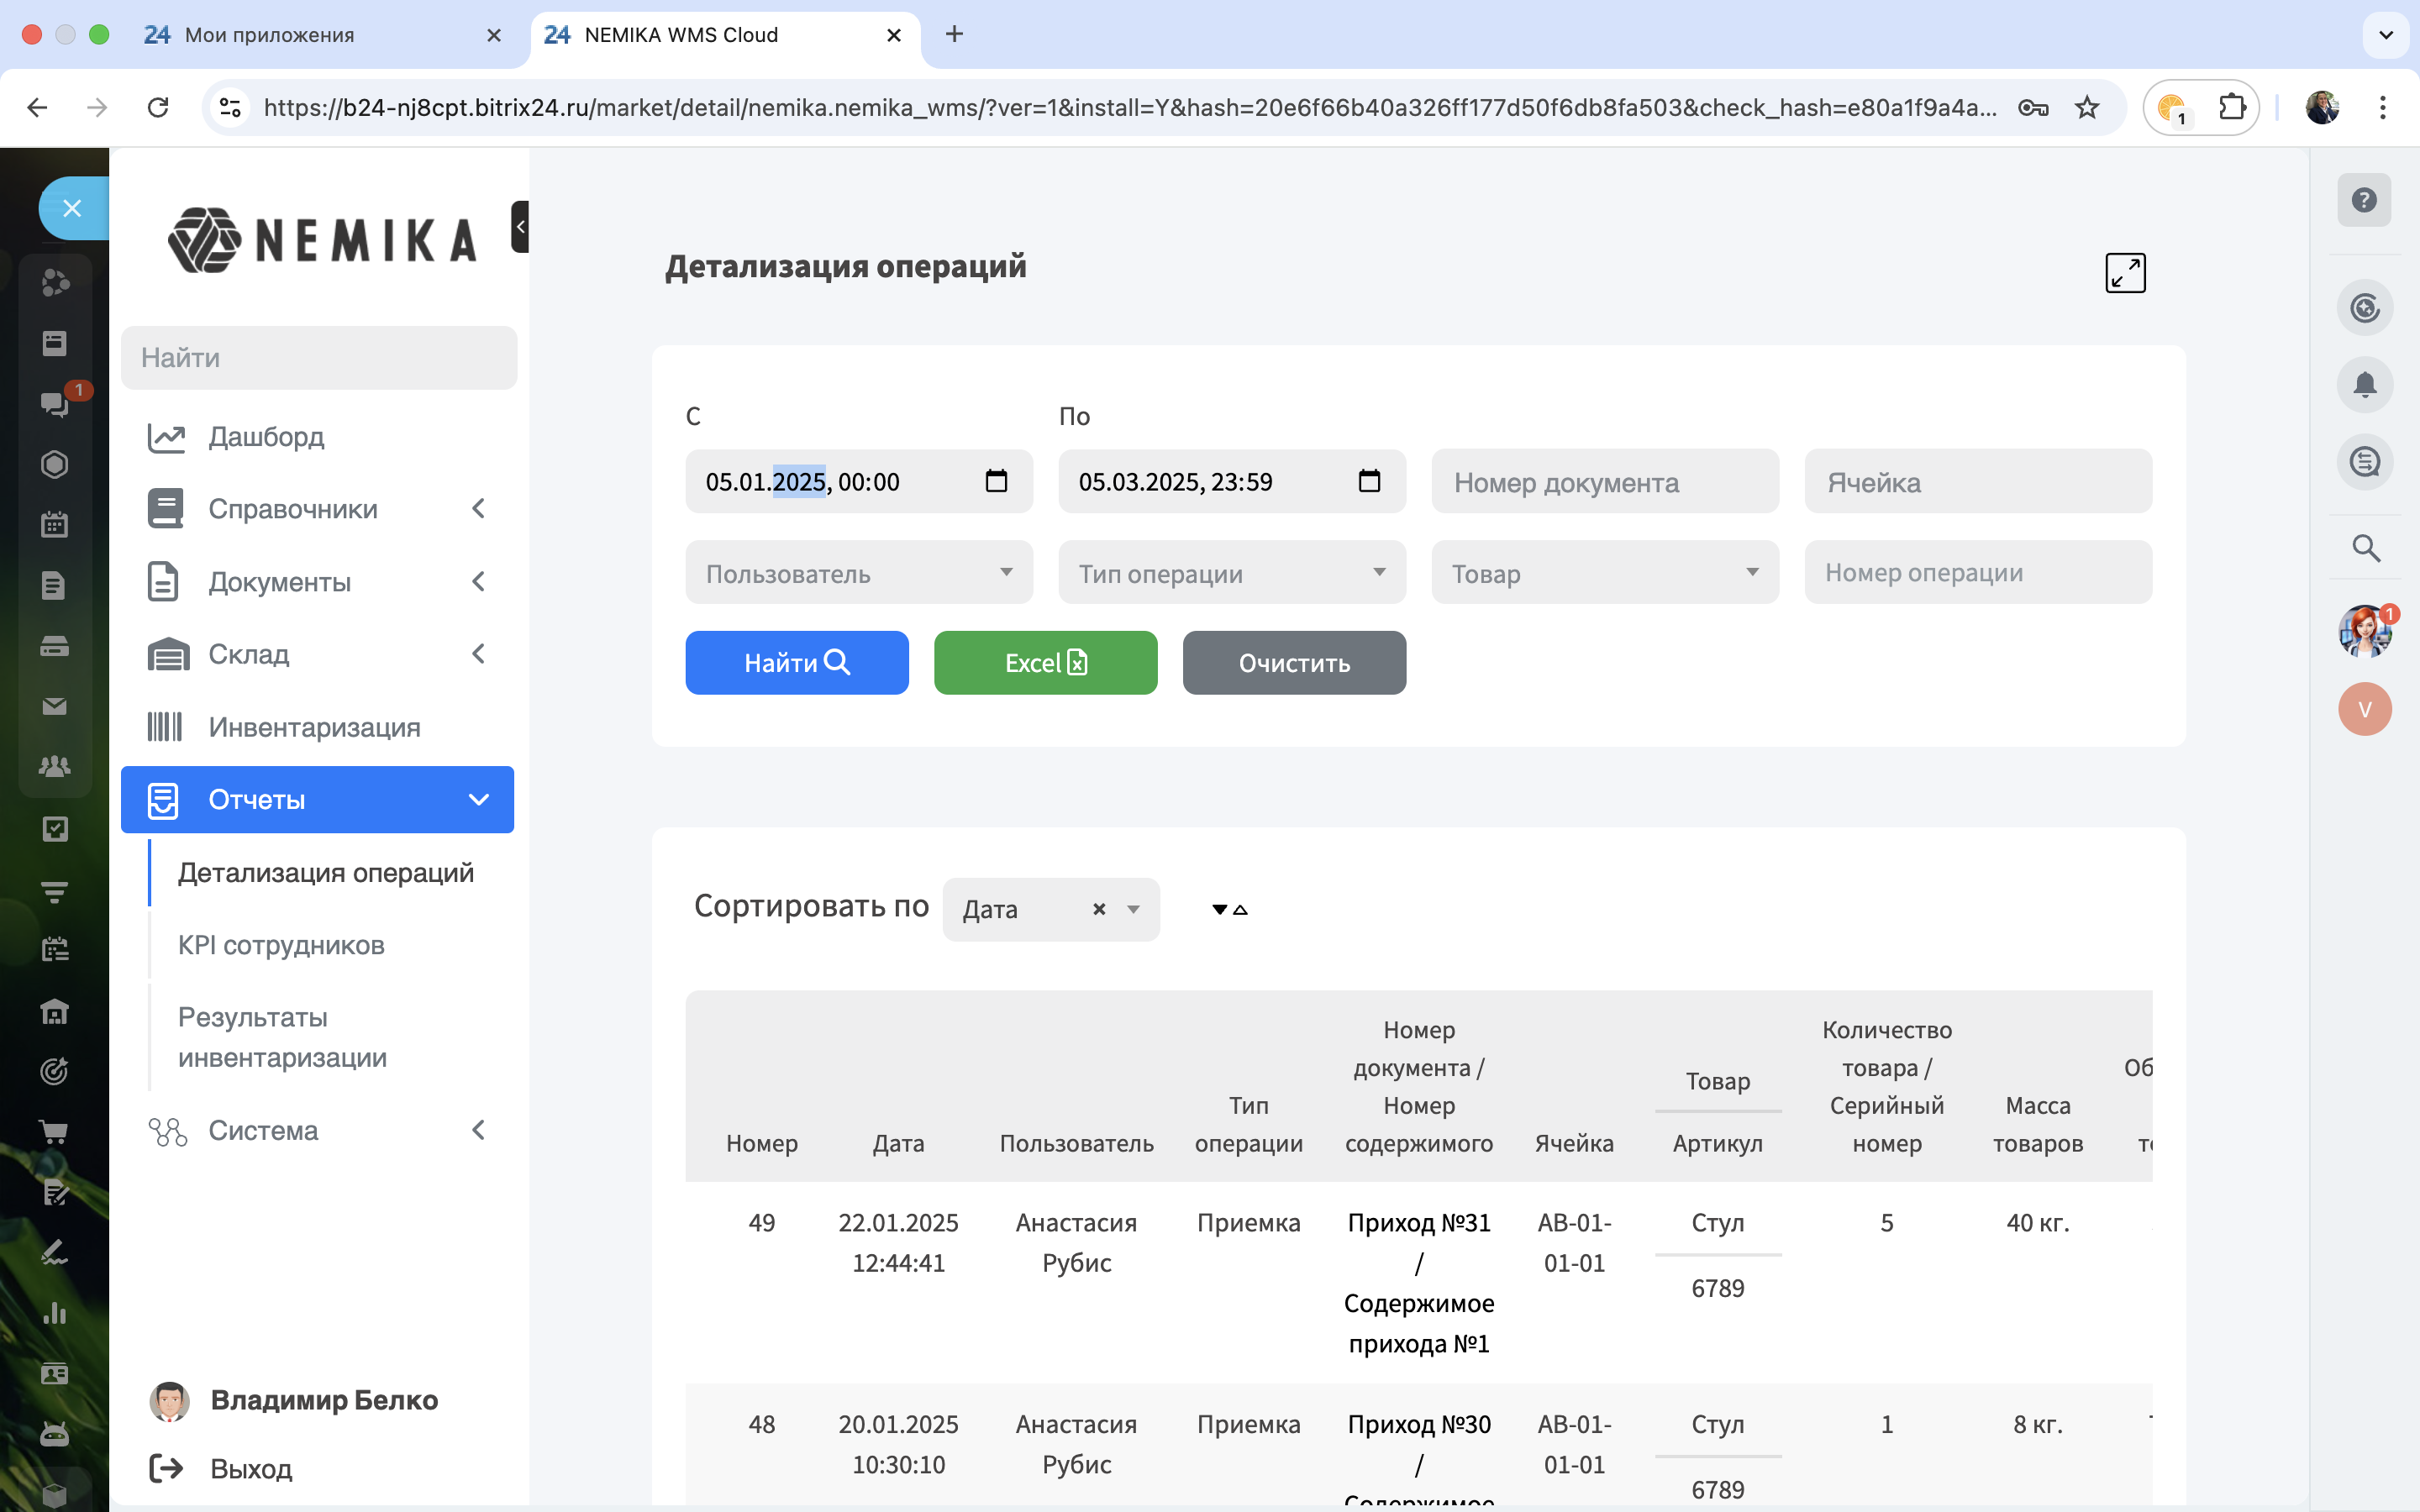The width and height of the screenshot is (2420, 1512).
Task: Click the fullscreen expand icon
Action: (x=2125, y=272)
